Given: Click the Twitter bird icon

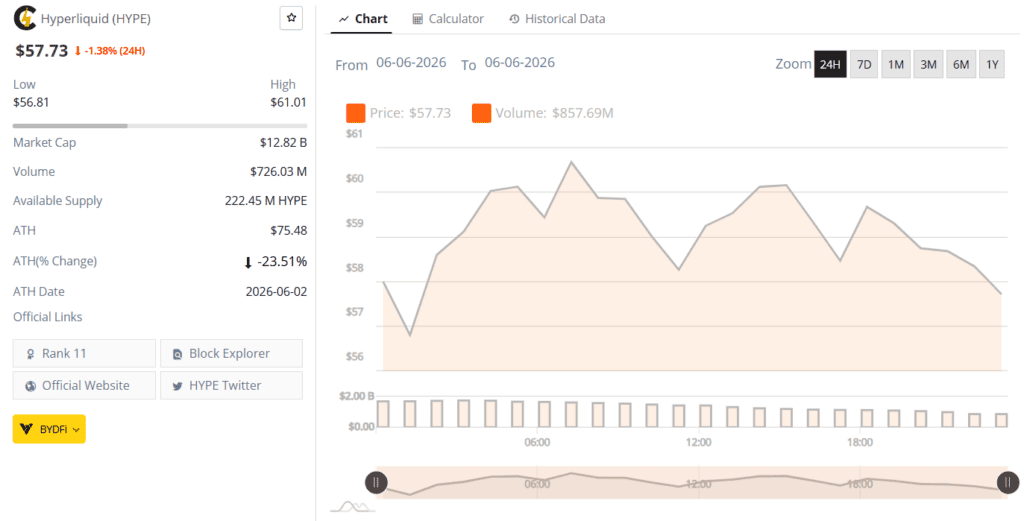Looking at the screenshot, I should pyautogui.click(x=177, y=386).
